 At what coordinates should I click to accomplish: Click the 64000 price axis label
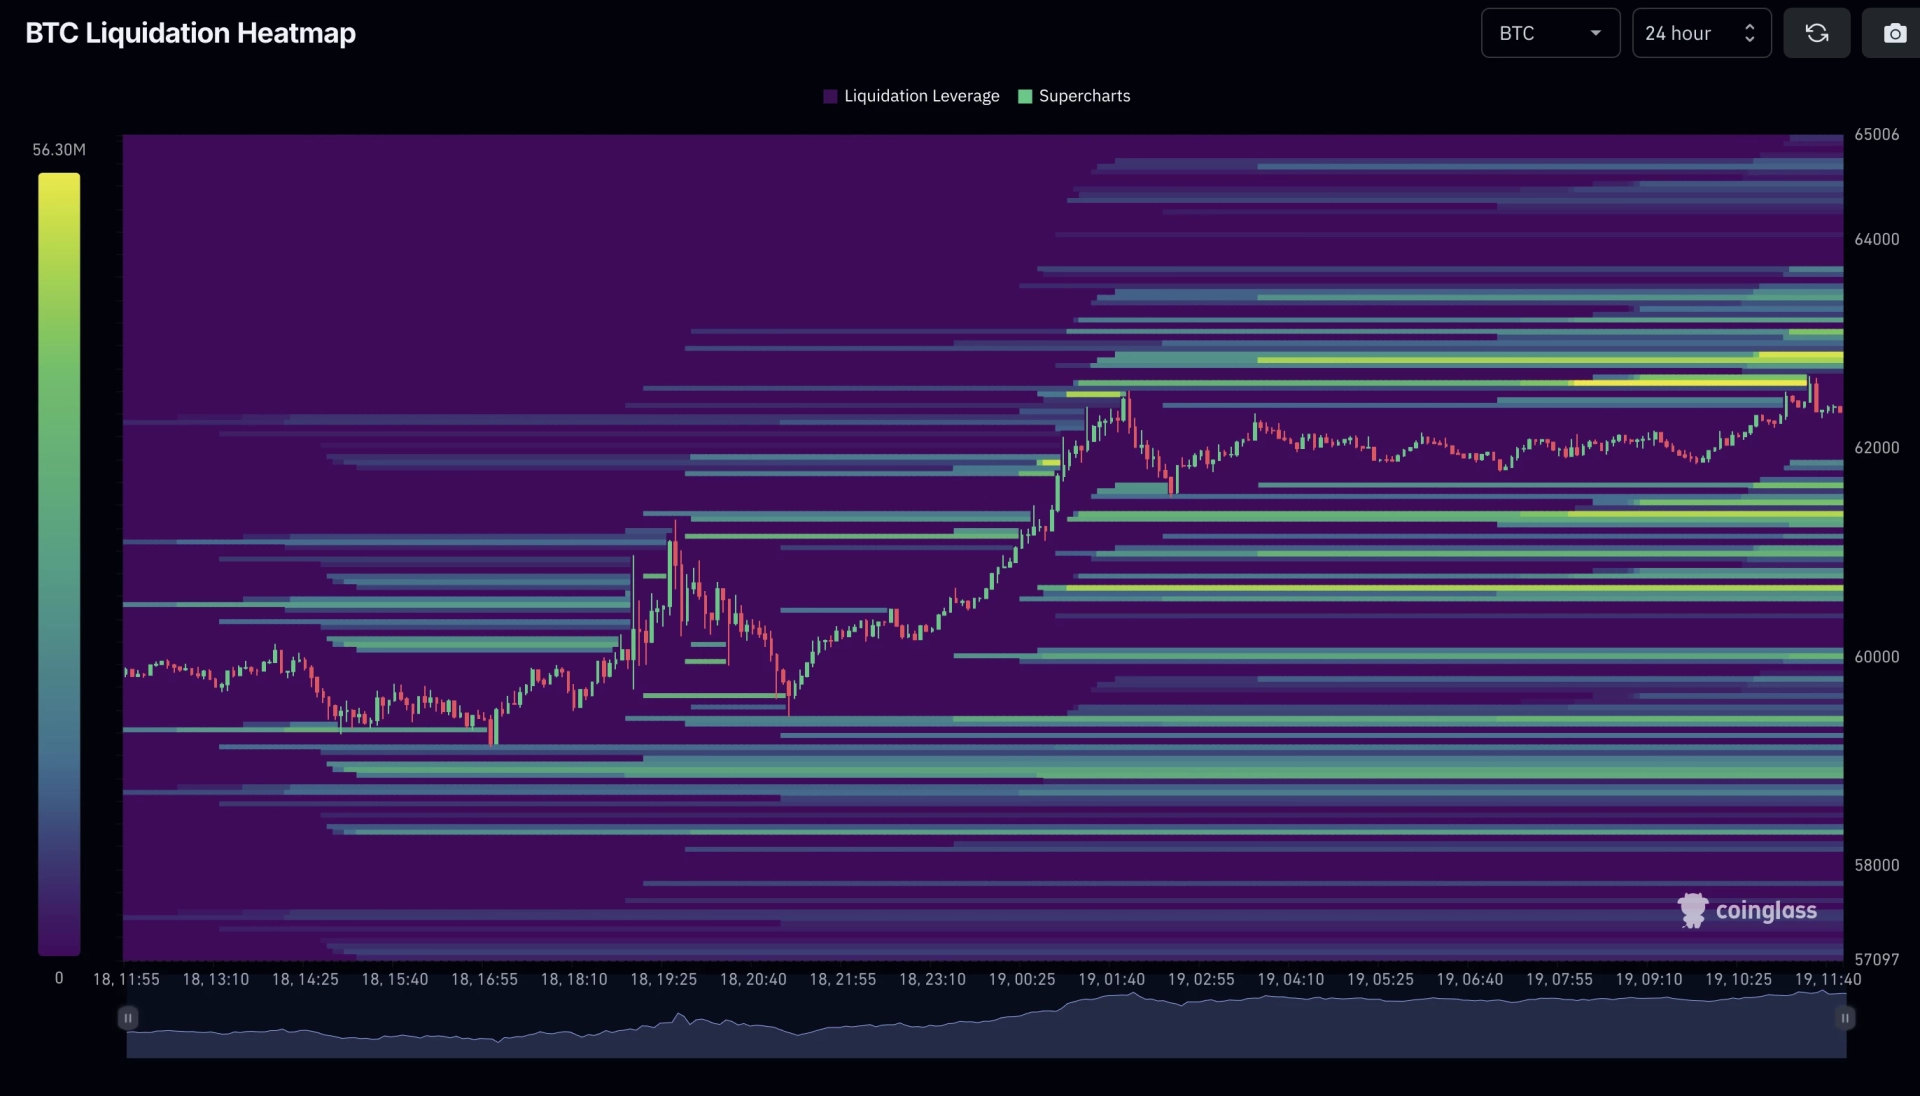point(1876,239)
